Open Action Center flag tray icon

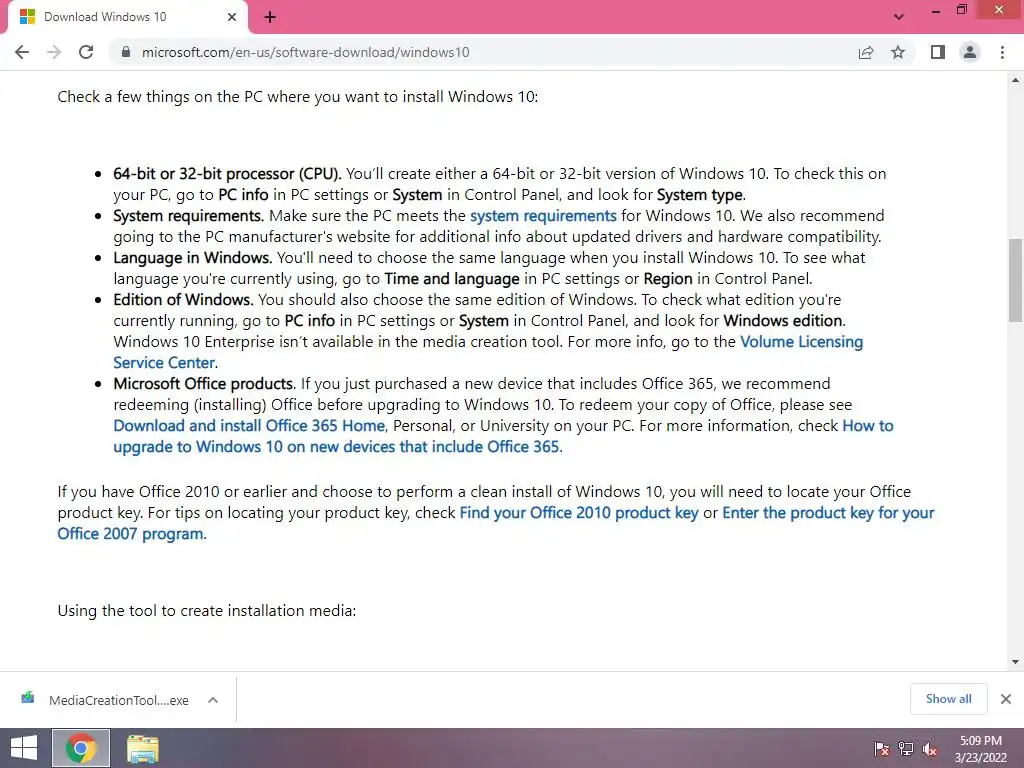pyautogui.click(x=882, y=749)
